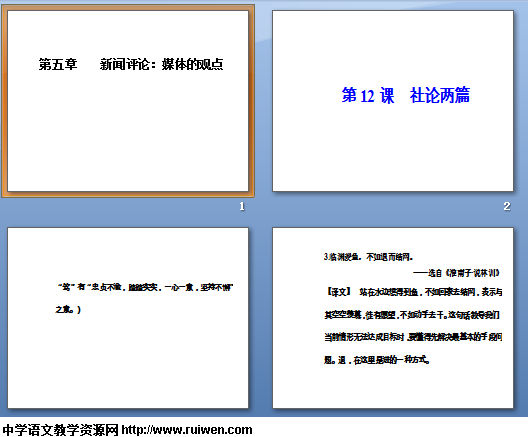528x437 pixels.
Task: Click the line starting with 其空空羡慕
Action: (412, 315)
